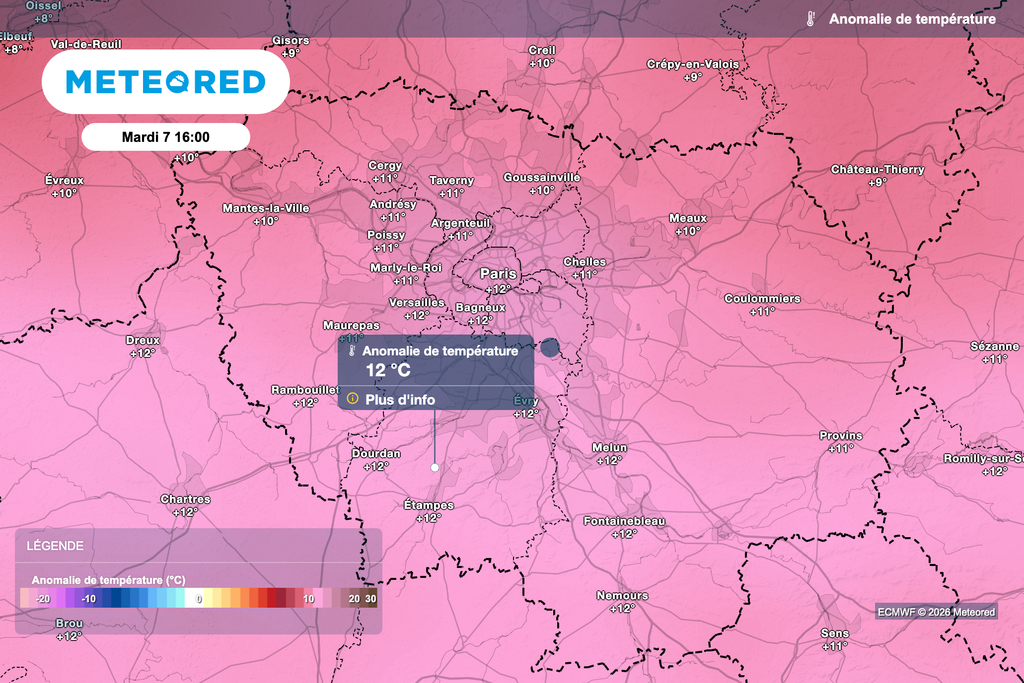Select the Versailles label
The image size is (1024, 683).
pyautogui.click(x=417, y=302)
